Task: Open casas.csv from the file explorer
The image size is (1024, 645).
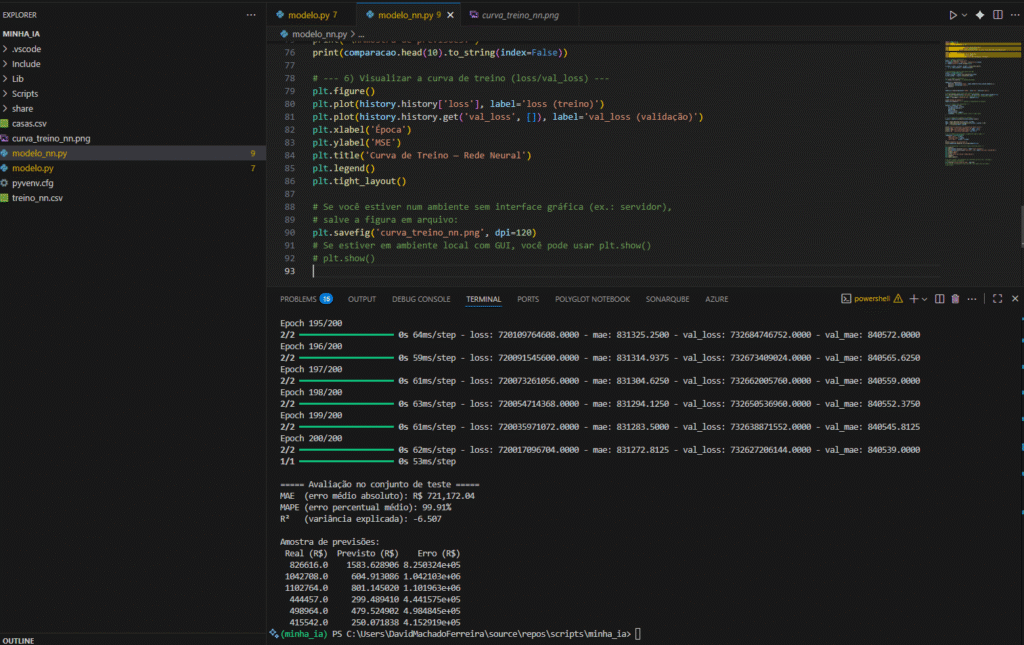Action: 29,123
